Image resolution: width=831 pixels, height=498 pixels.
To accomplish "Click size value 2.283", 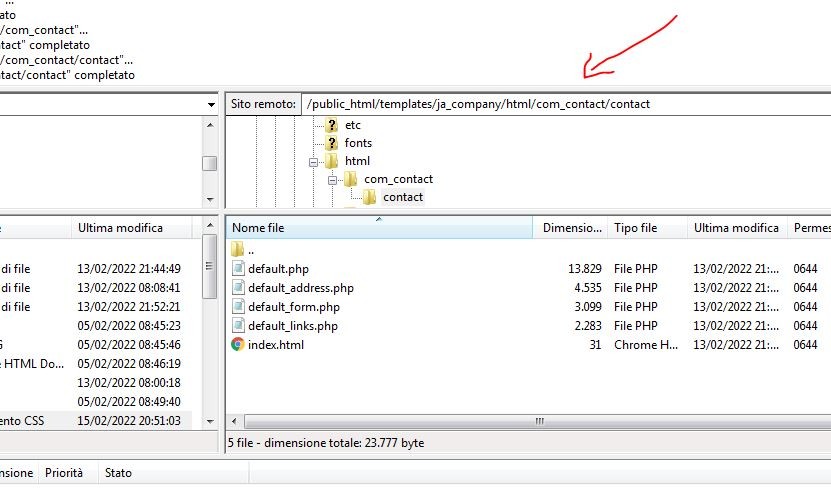I will (x=588, y=326).
